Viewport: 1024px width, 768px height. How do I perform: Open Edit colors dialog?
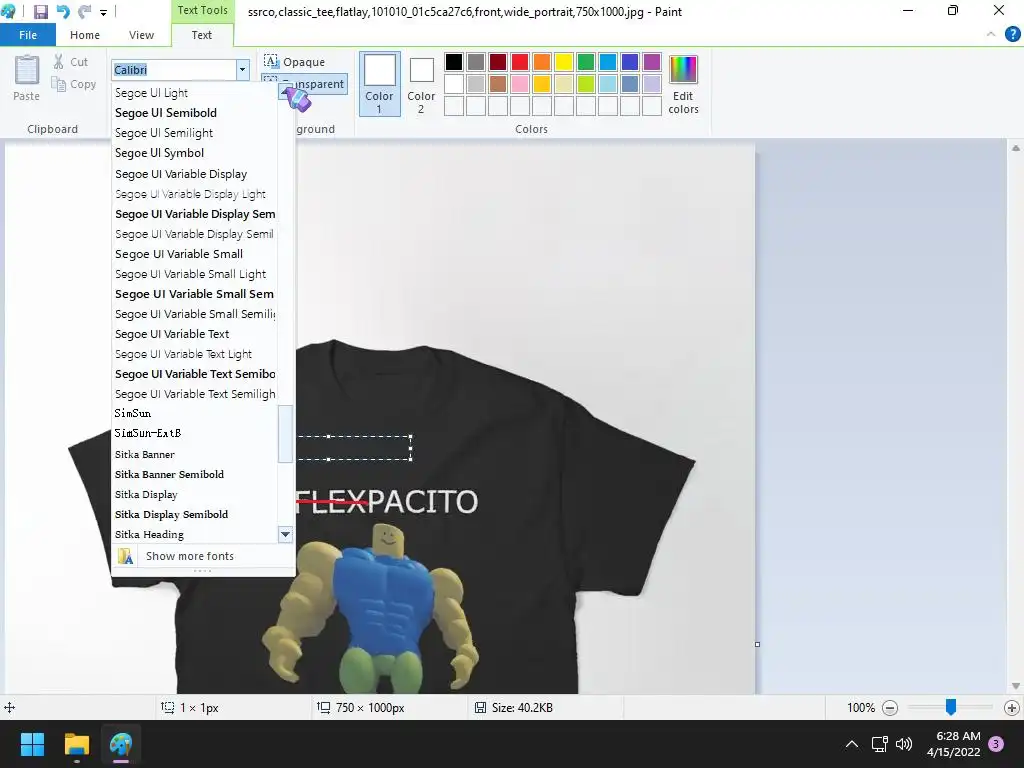[683, 84]
